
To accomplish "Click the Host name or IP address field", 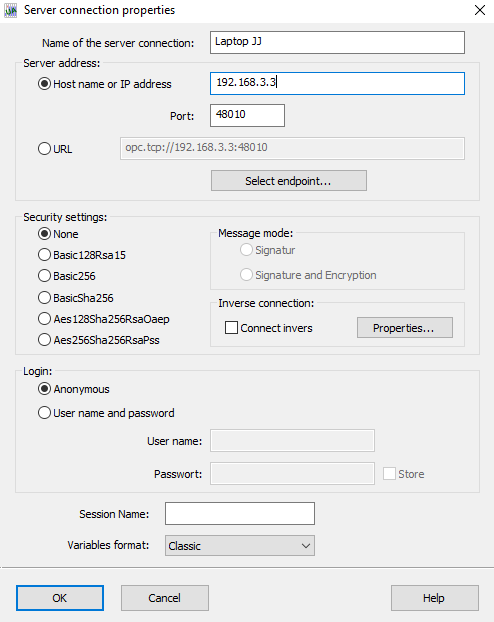I will (x=337, y=83).
